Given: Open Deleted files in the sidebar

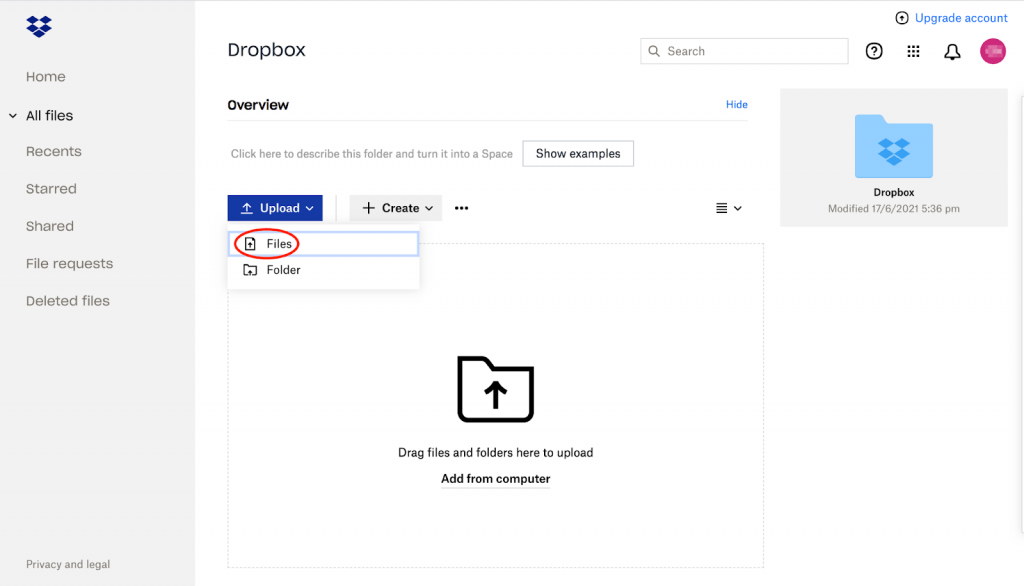Looking at the screenshot, I should (68, 301).
